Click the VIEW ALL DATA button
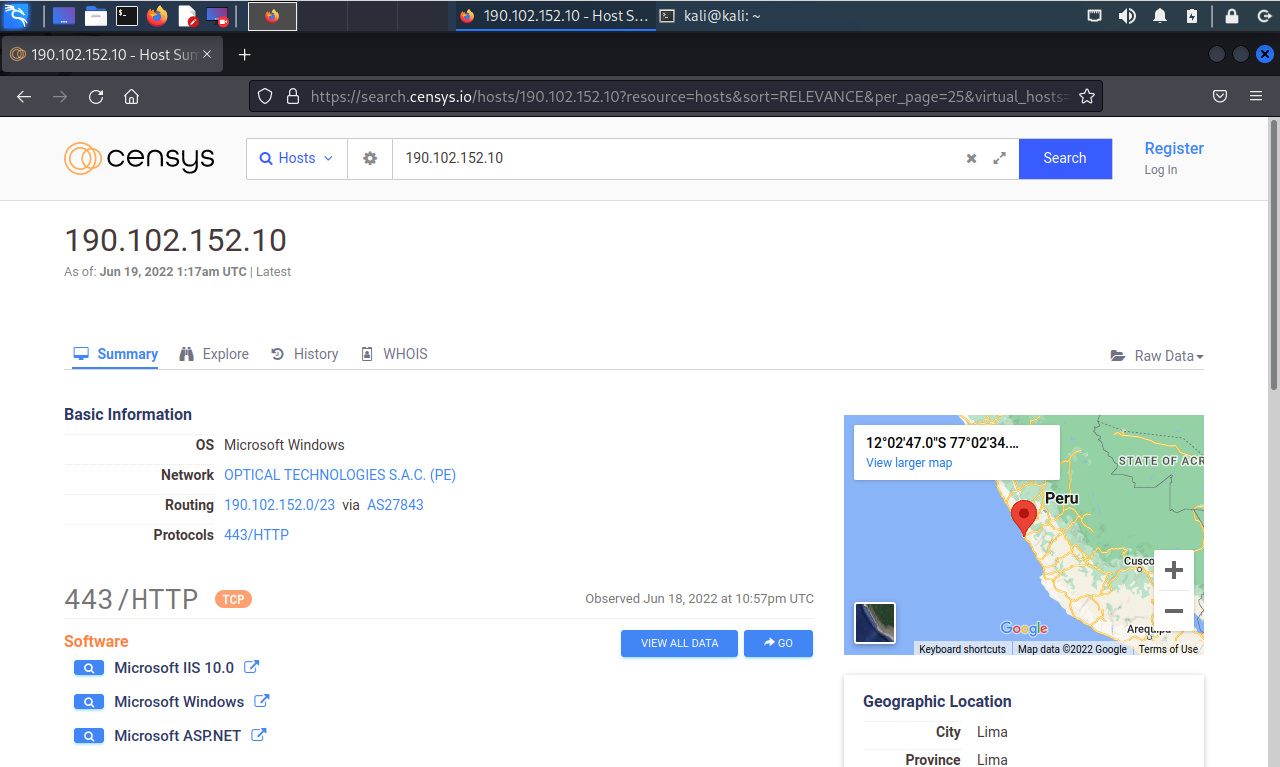Viewport: 1280px width, 767px height. 679,643
